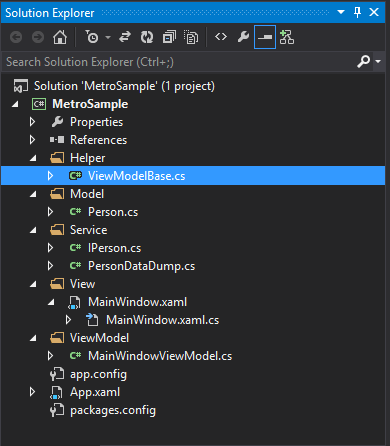Expand MainWindowViewModel.cs members

(x=50, y=356)
